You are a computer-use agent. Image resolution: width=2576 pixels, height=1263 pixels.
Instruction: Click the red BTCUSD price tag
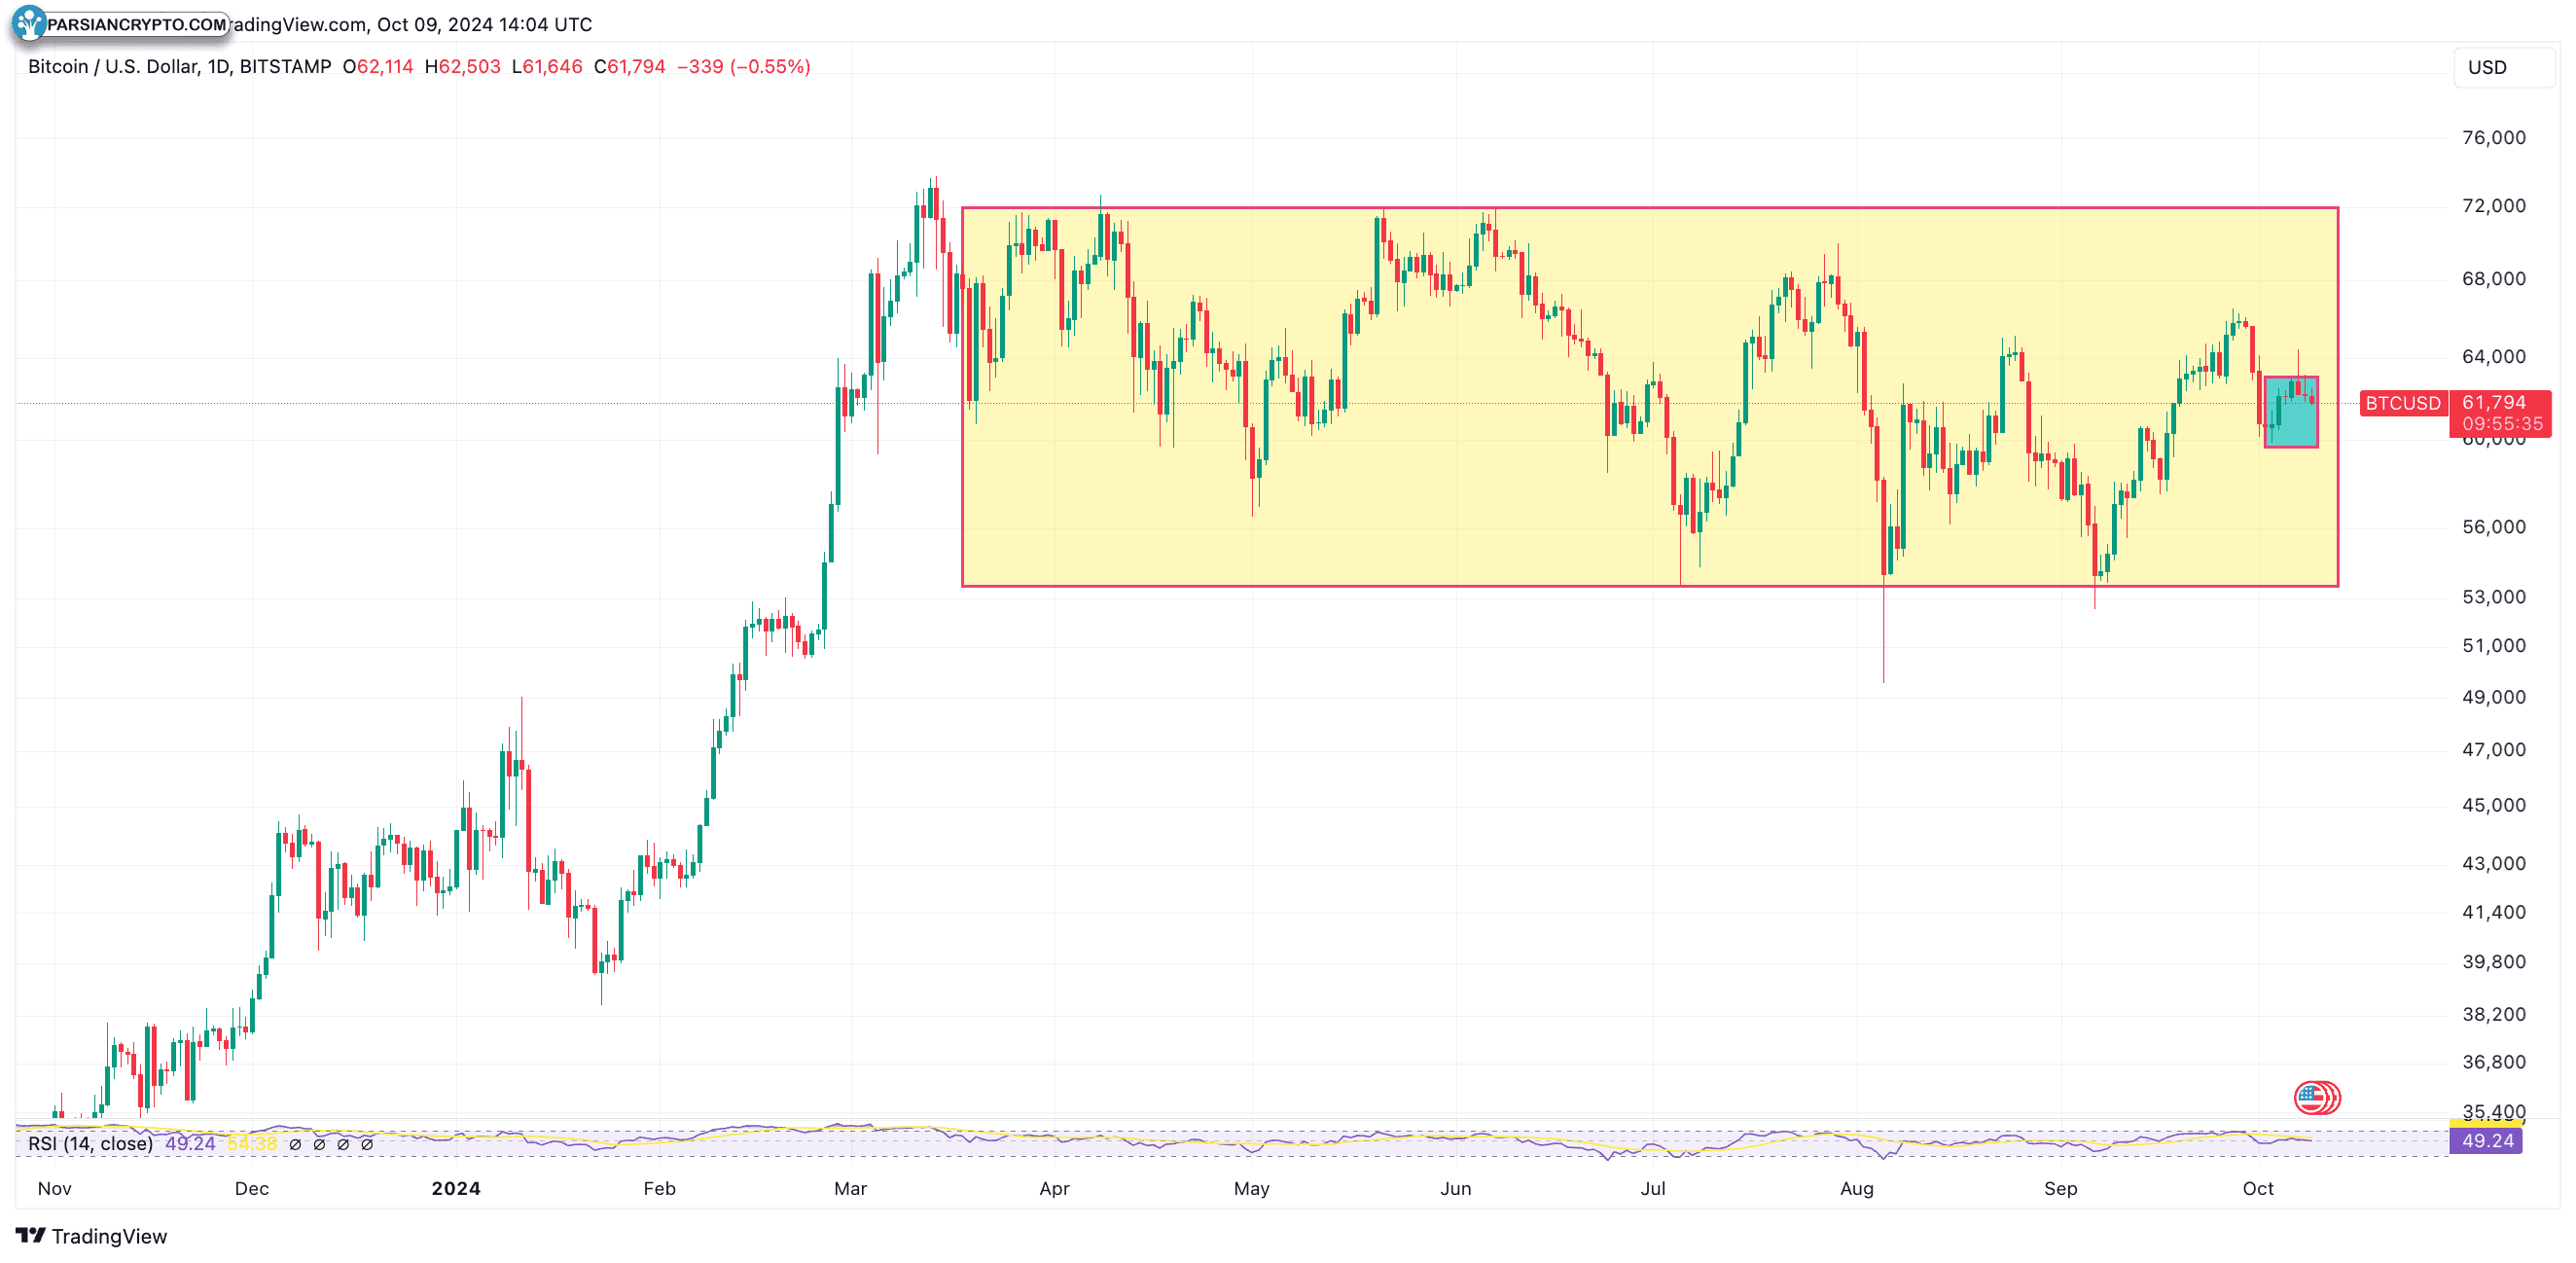2403,403
